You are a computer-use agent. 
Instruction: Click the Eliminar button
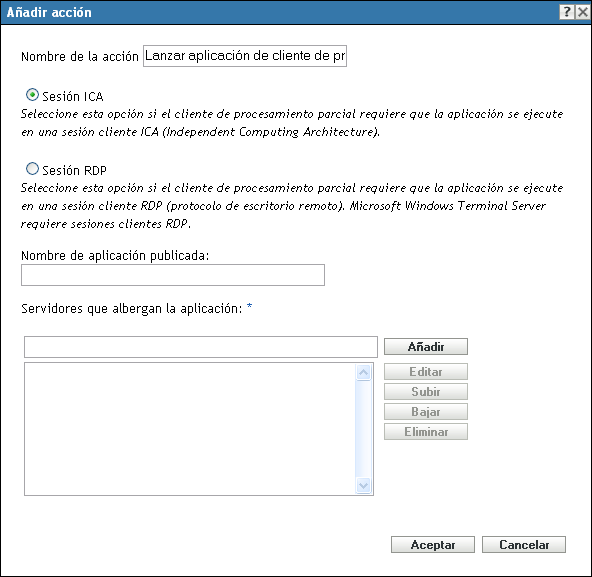click(x=426, y=432)
